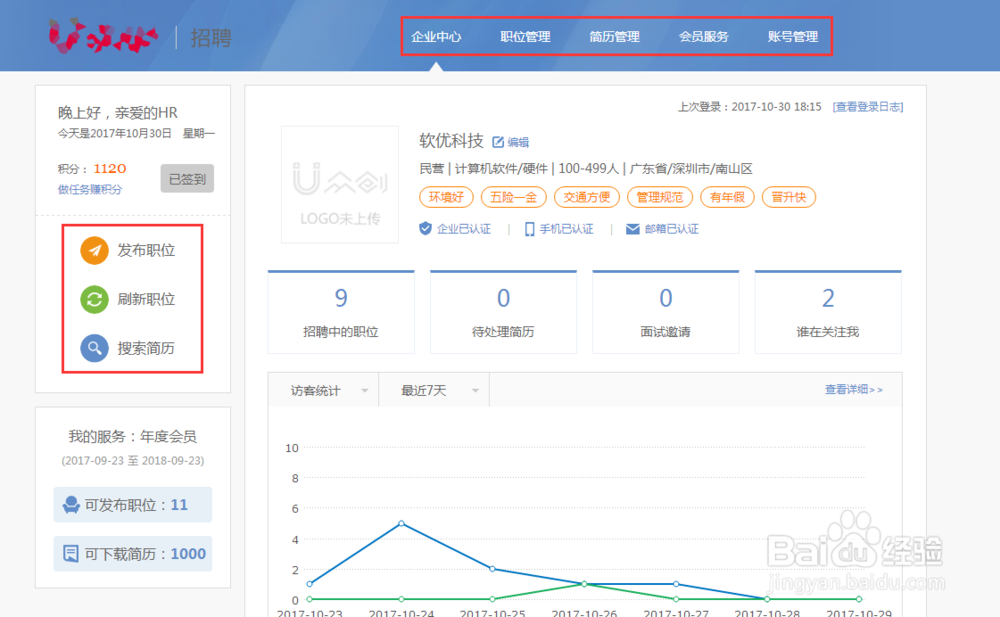
Task: Click 可下载简历：1000 box
Action: pos(133,553)
